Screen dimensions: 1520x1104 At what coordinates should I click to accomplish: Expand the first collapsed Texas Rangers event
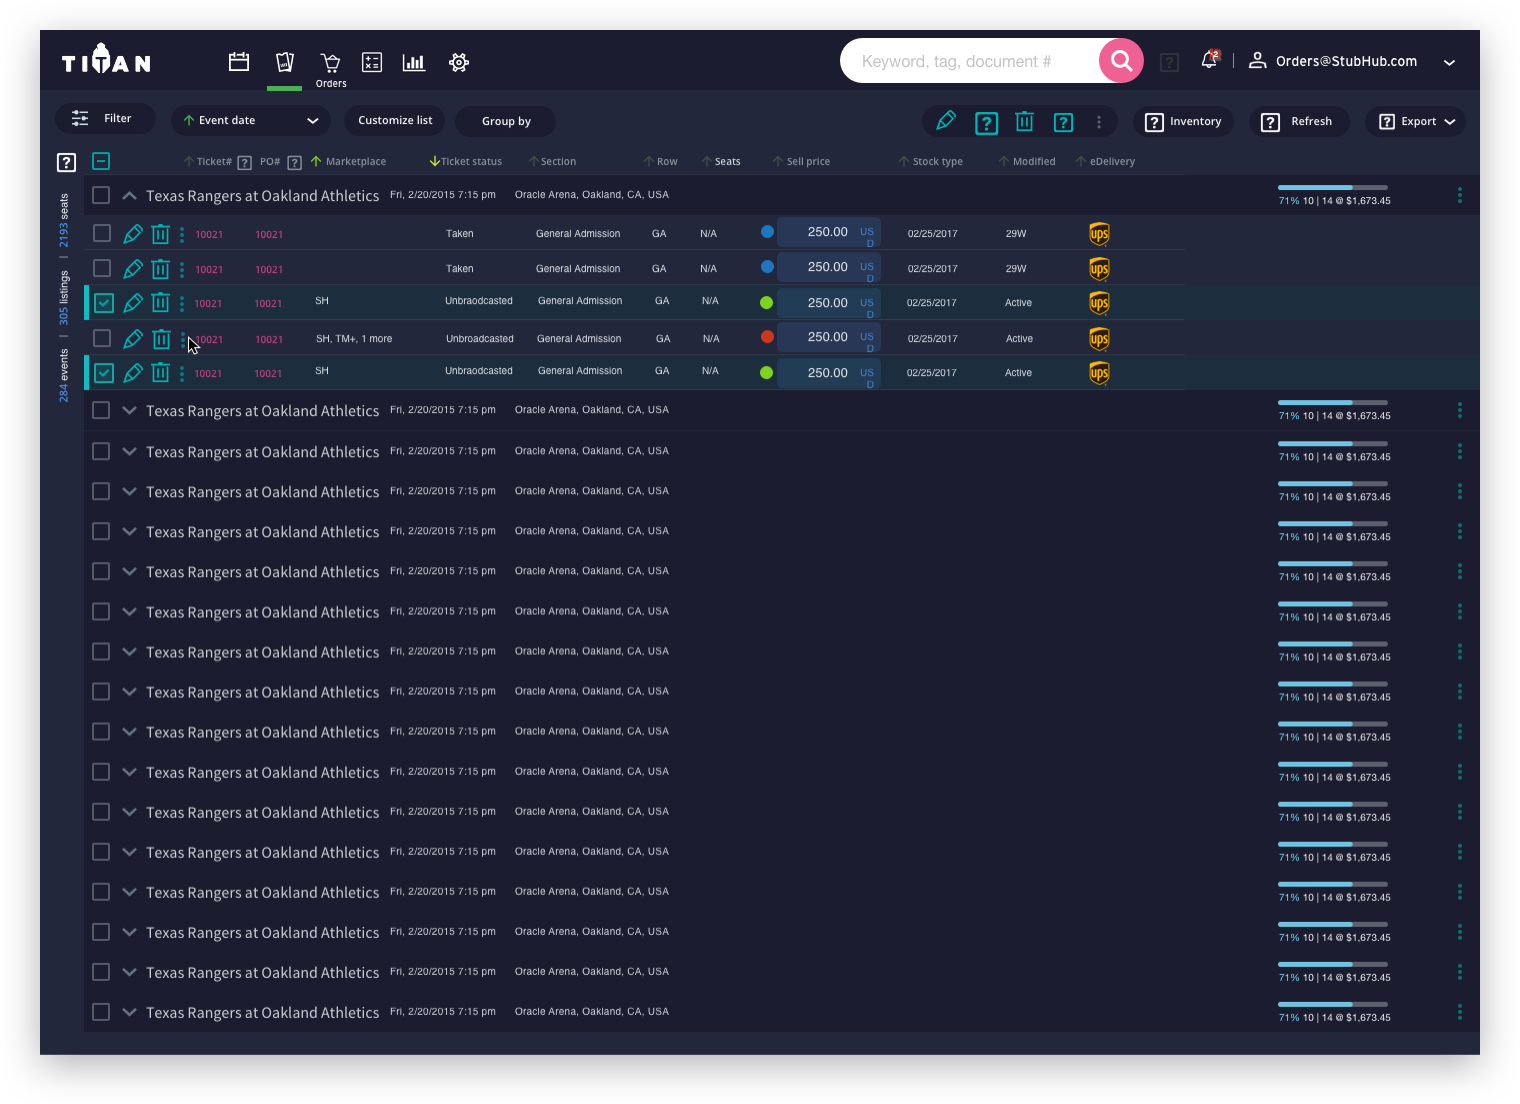[129, 410]
